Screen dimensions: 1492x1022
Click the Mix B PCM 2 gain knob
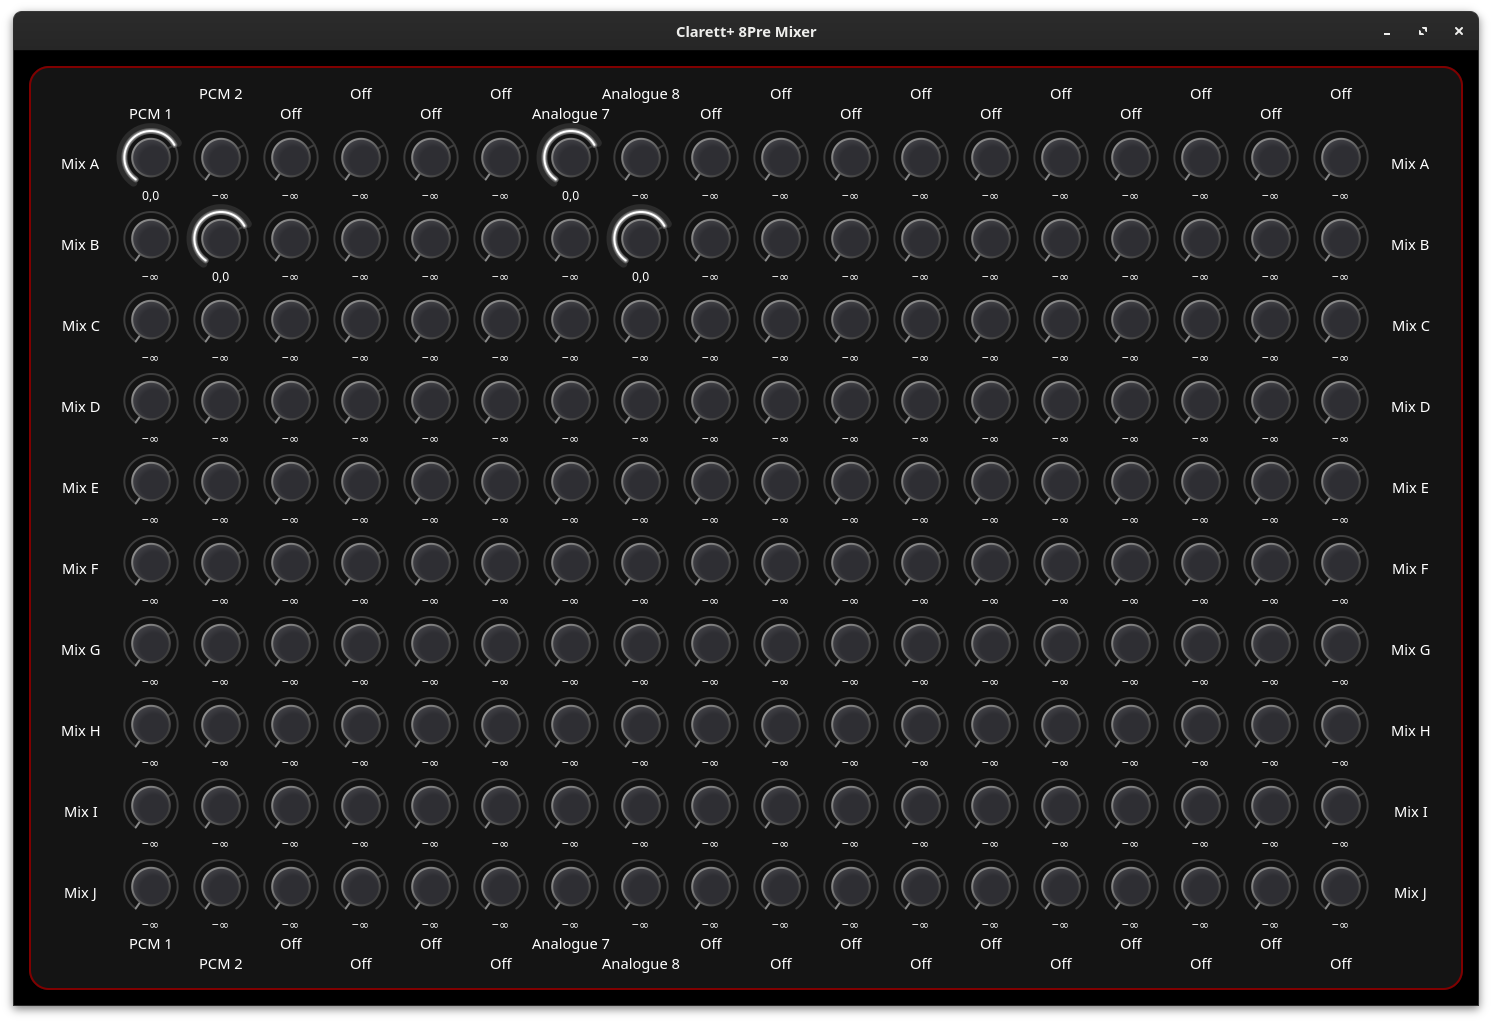click(x=220, y=238)
